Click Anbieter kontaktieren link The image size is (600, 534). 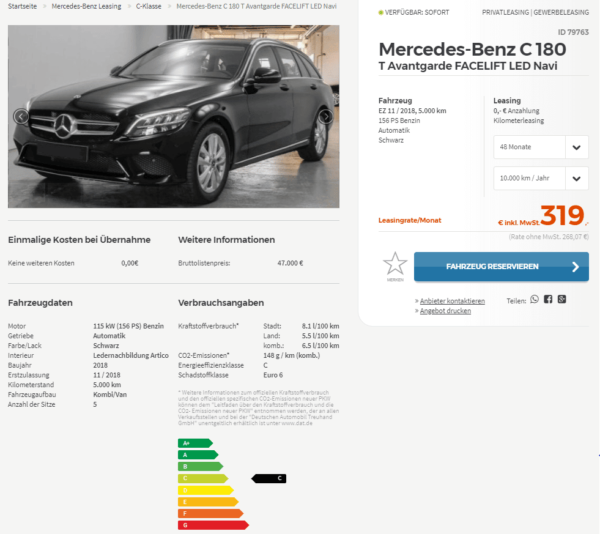point(452,301)
